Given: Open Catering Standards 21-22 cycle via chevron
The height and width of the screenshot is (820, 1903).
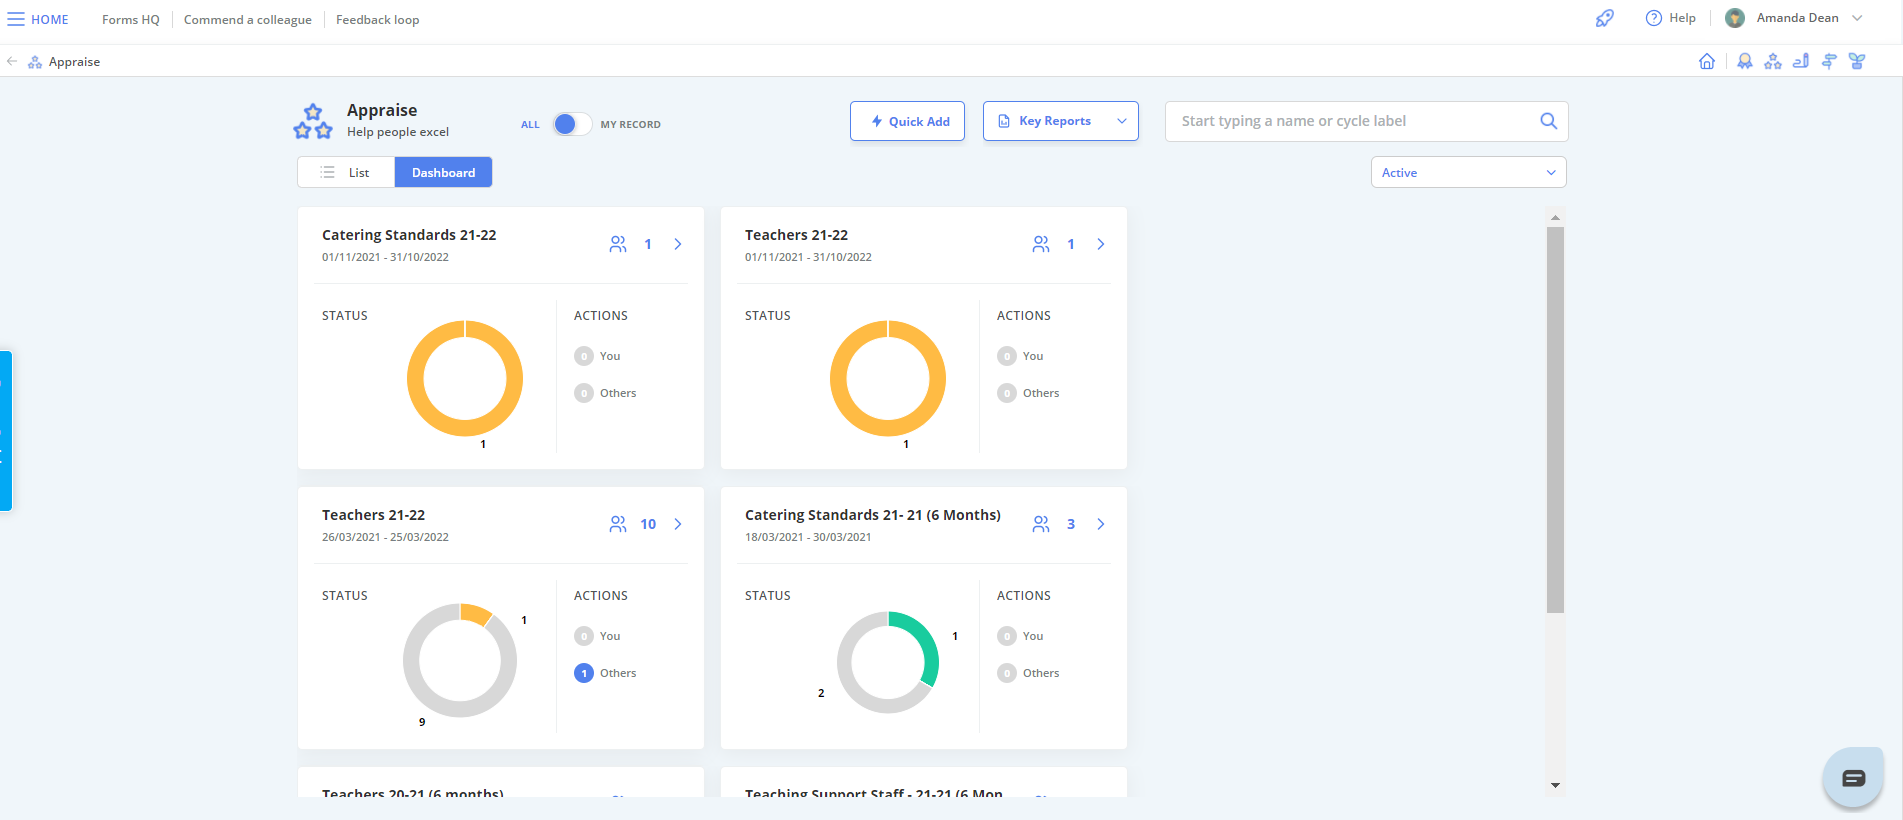Looking at the screenshot, I should point(678,244).
